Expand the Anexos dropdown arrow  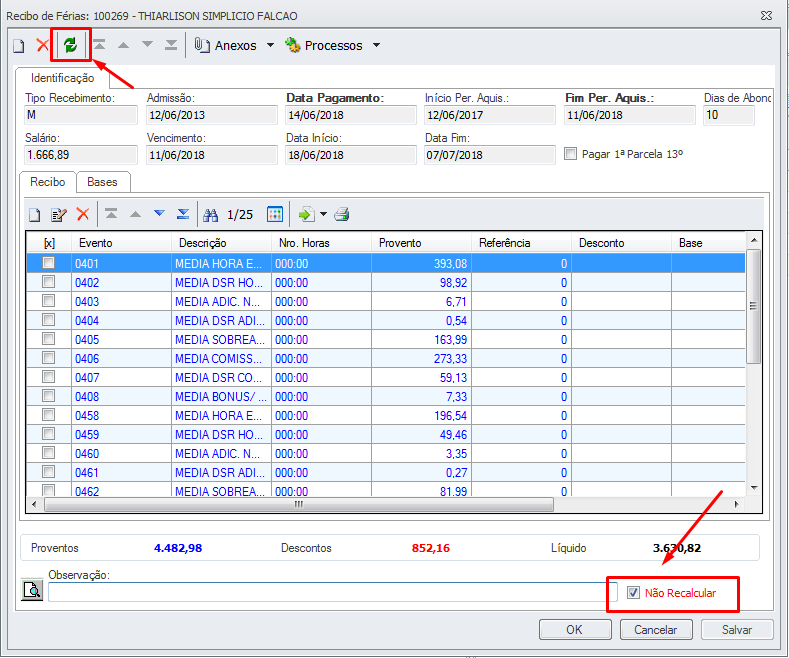(x=270, y=45)
